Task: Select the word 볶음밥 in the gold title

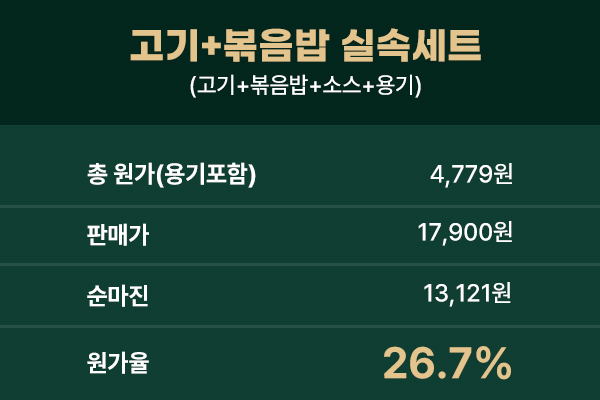Action: (276, 46)
